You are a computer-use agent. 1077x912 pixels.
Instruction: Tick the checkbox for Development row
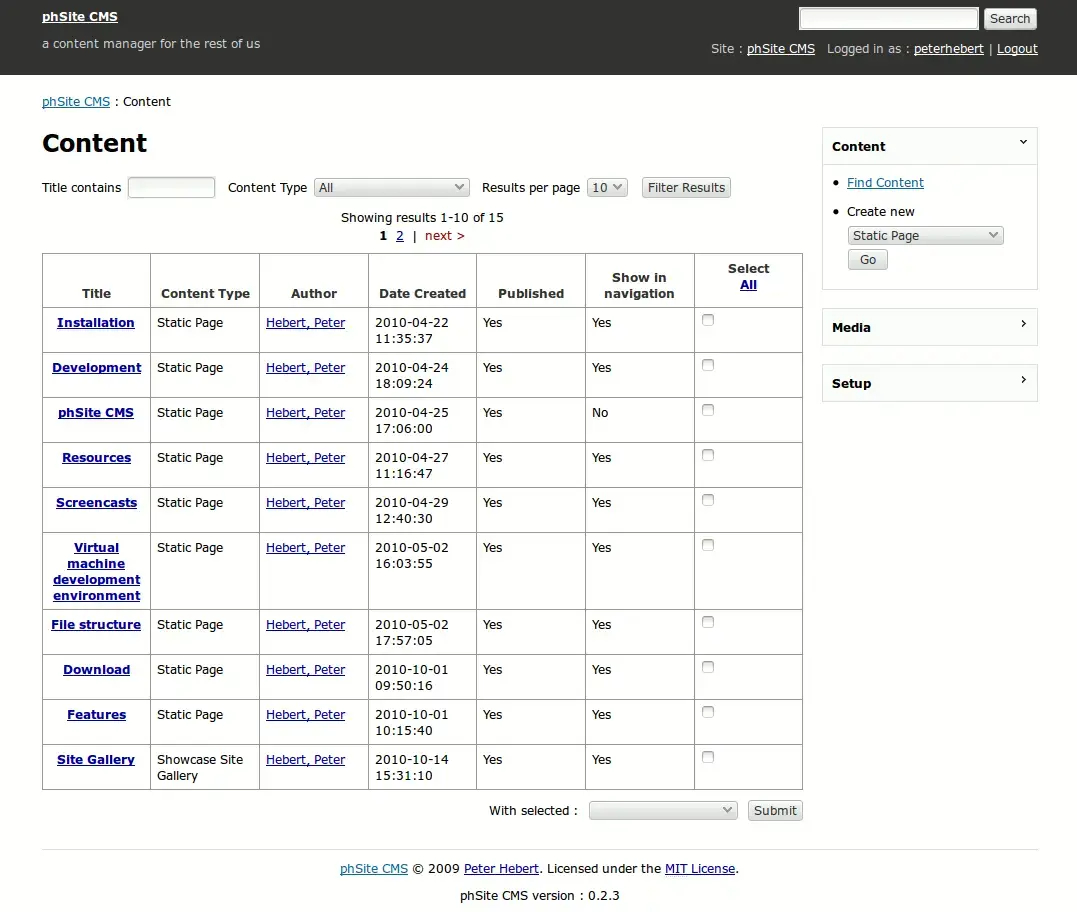(708, 365)
